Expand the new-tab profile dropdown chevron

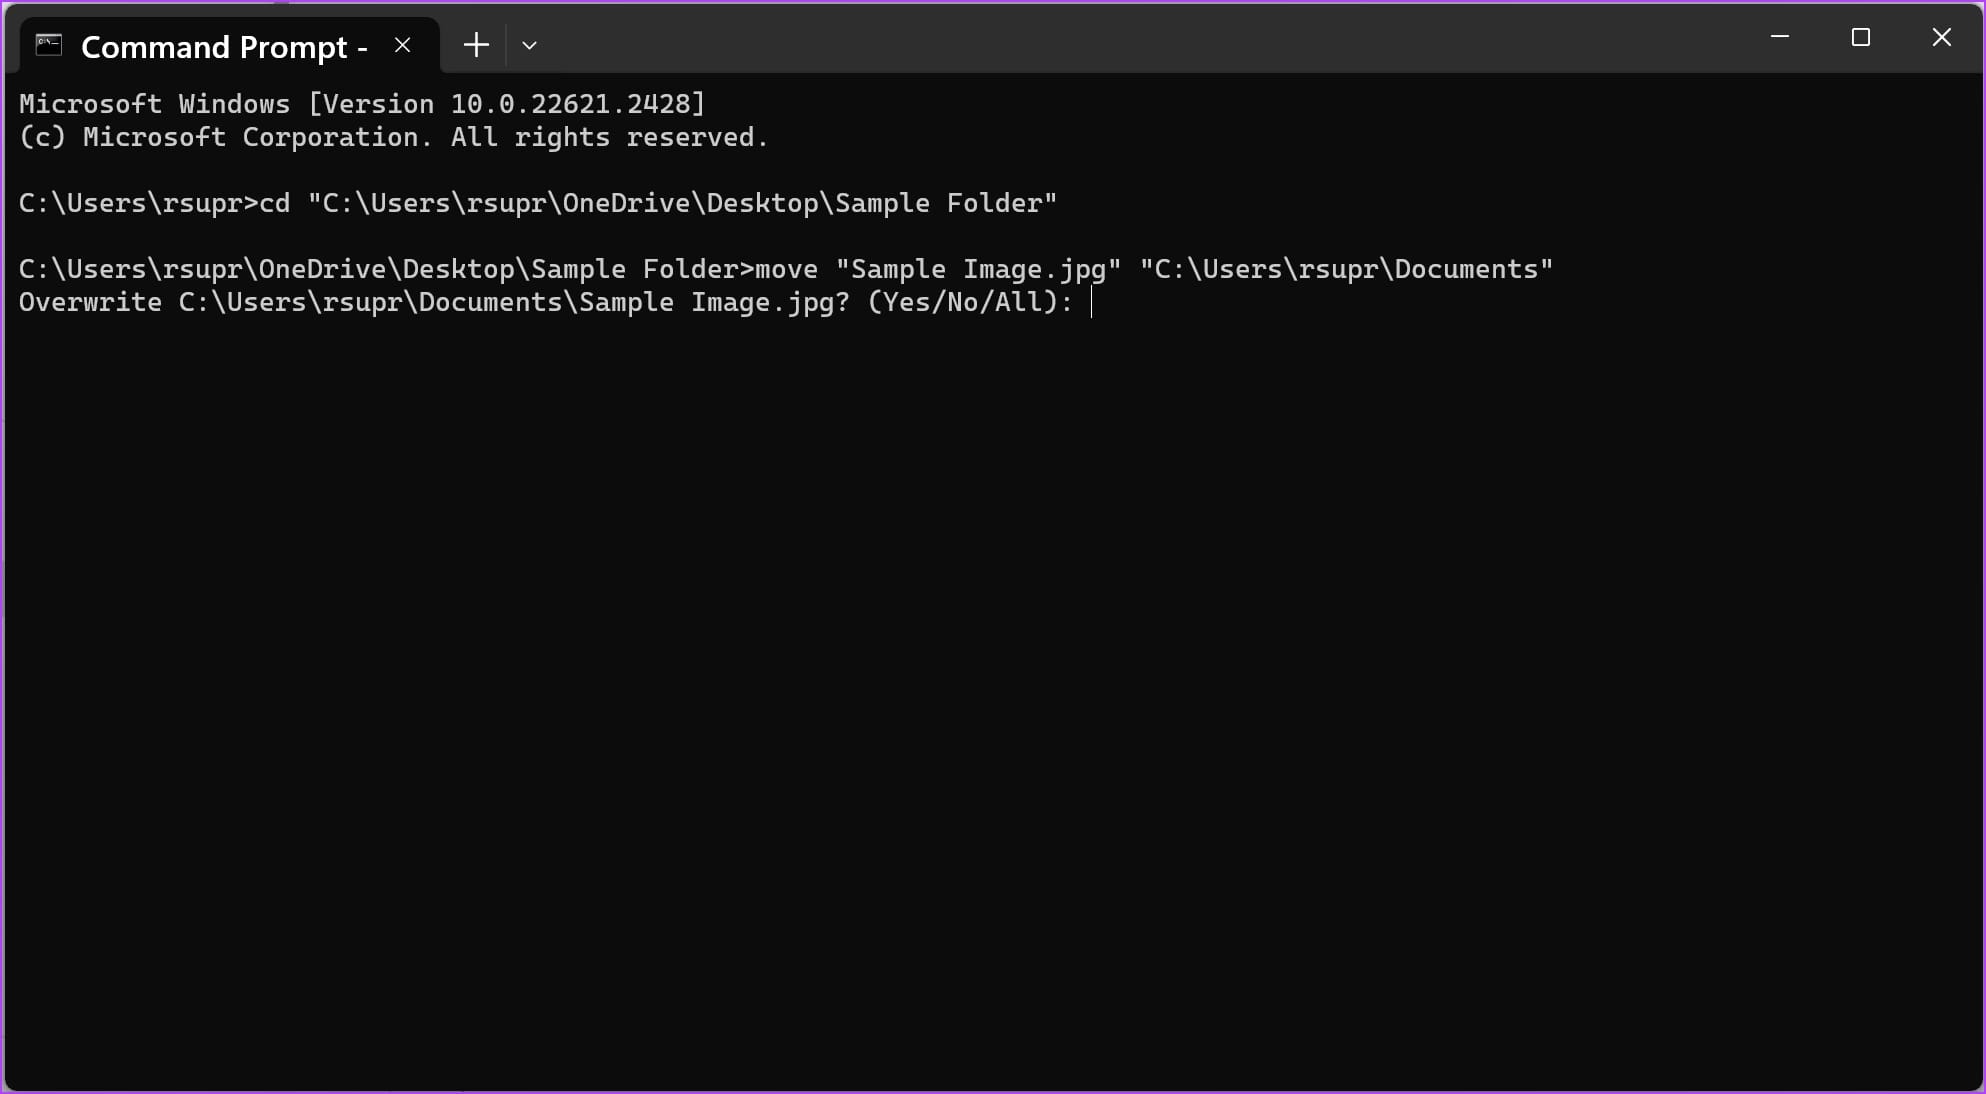(530, 45)
